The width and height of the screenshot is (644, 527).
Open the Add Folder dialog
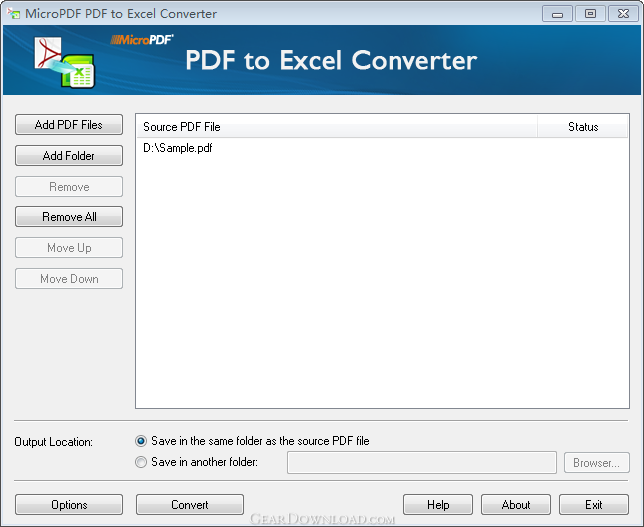69,156
